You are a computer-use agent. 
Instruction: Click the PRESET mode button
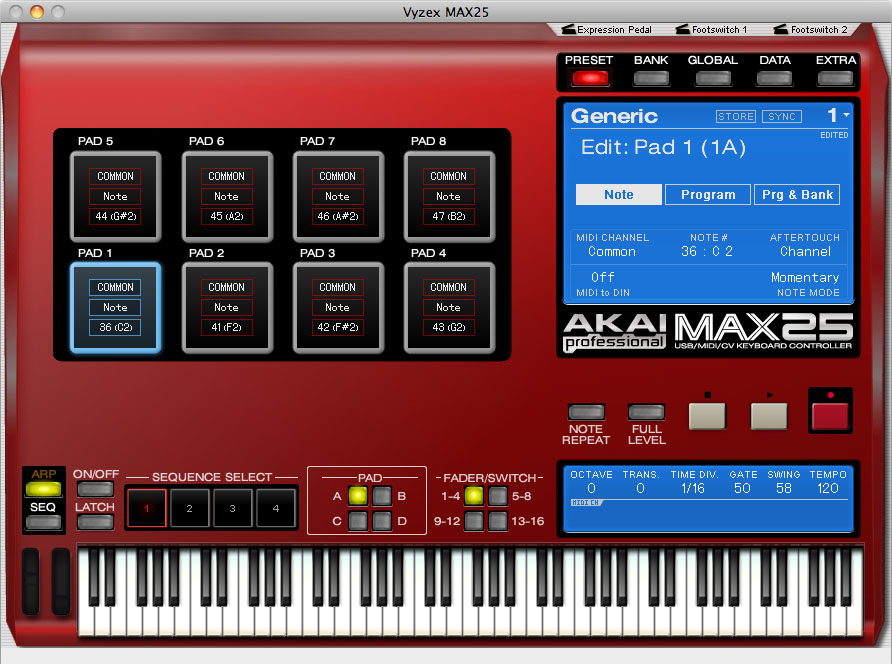pos(589,77)
